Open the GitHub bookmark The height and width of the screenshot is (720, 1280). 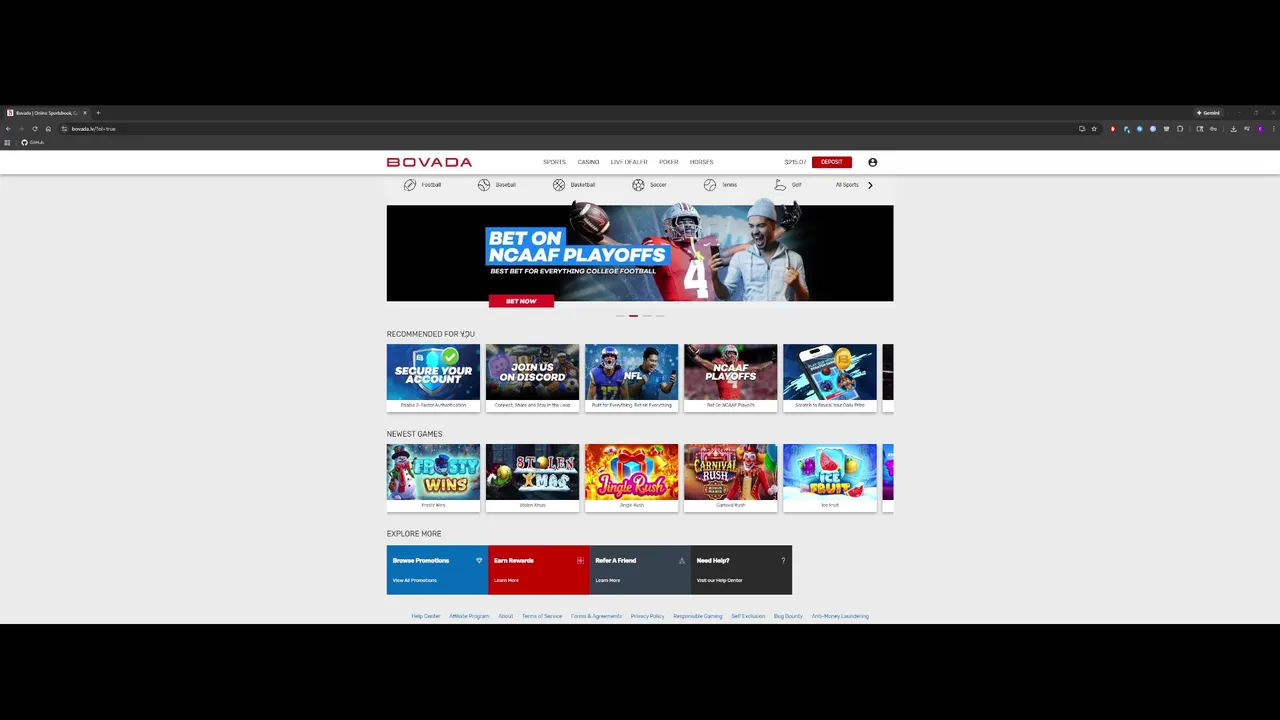(33, 142)
